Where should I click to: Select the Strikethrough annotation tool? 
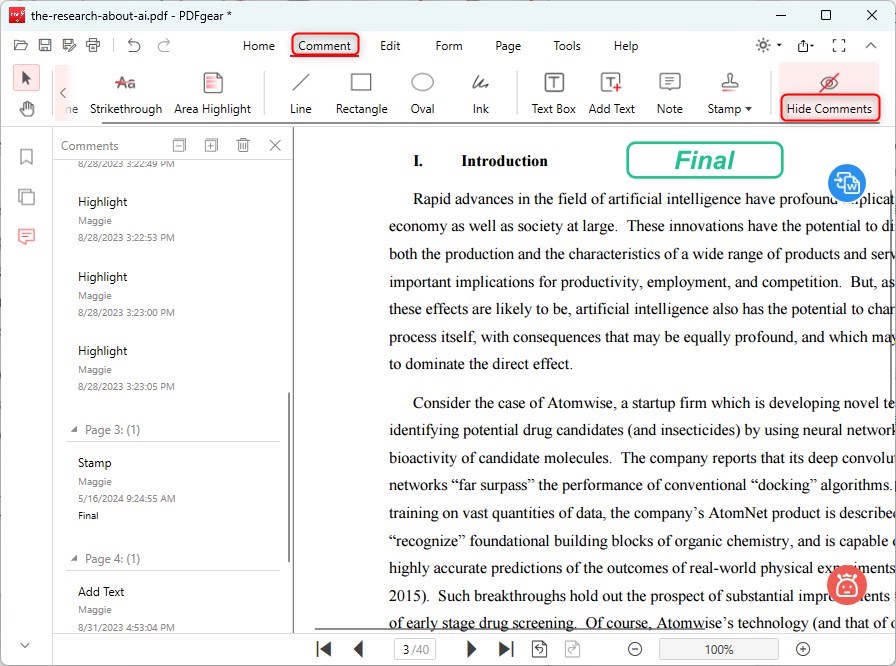coord(125,93)
